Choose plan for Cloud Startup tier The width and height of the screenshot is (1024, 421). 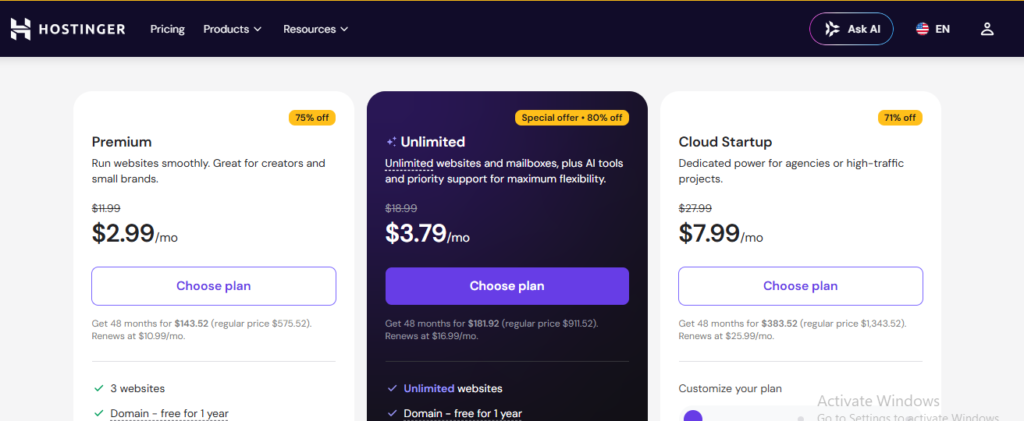[801, 286]
